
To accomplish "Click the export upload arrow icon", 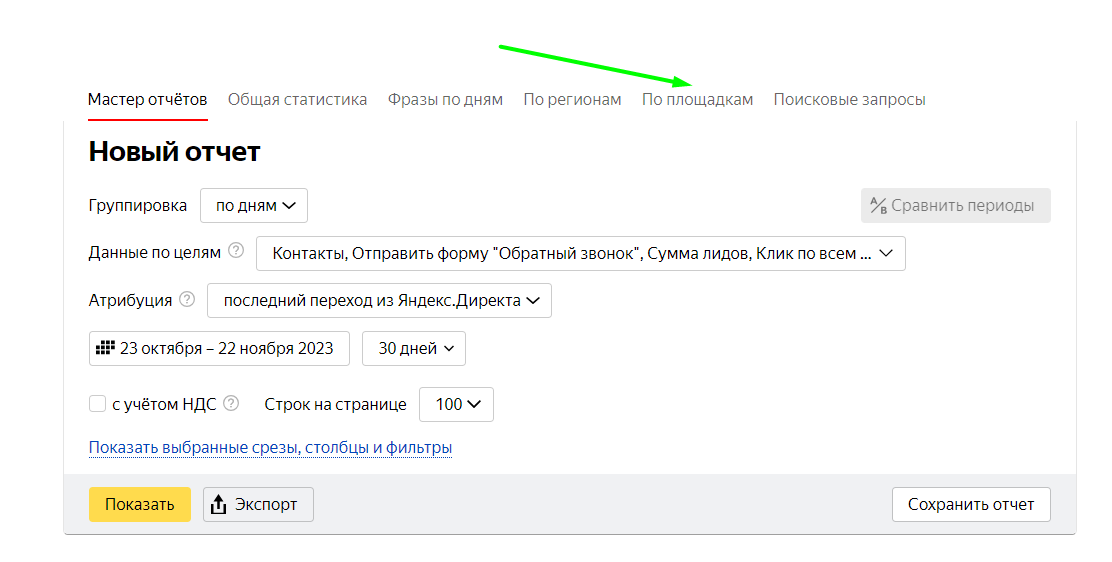I will [218, 505].
